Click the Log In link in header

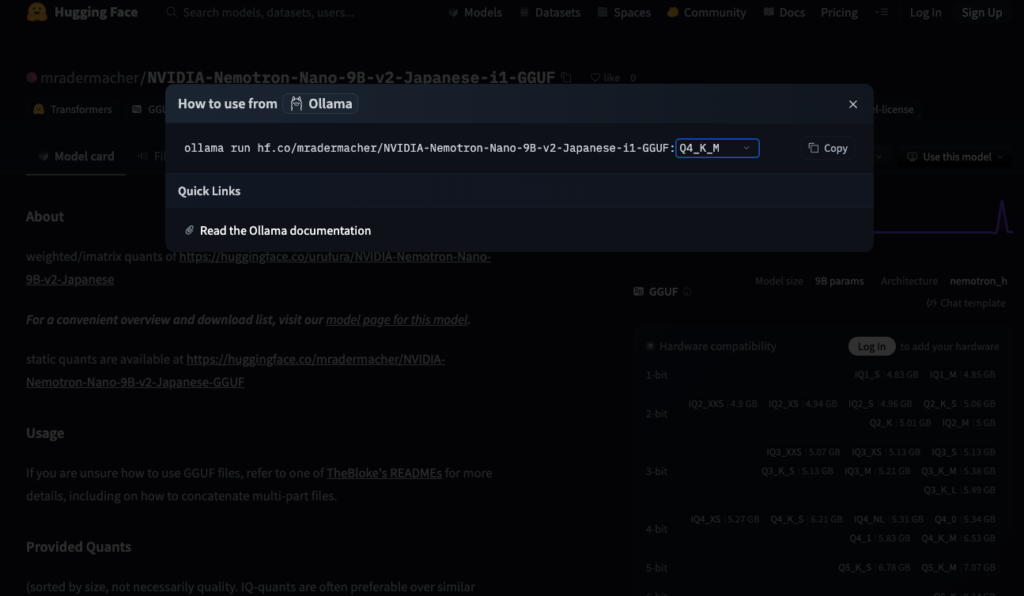click(925, 13)
